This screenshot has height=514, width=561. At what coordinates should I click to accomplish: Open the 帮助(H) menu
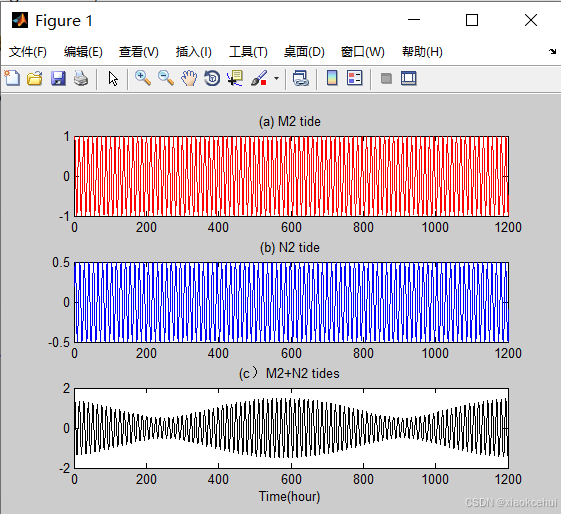[422, 52]
